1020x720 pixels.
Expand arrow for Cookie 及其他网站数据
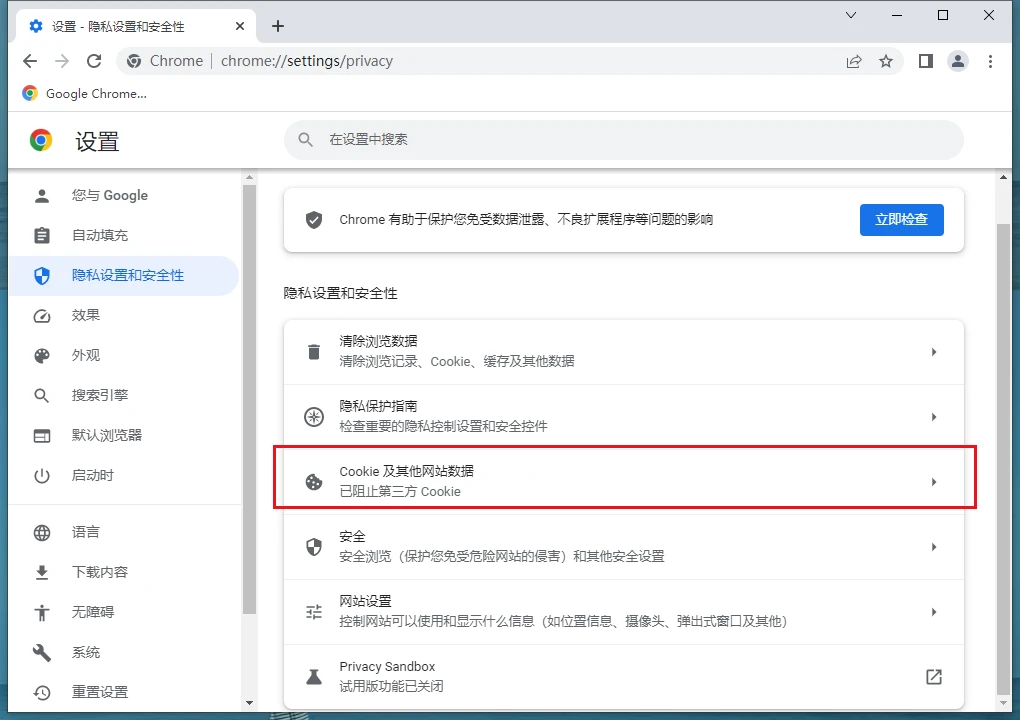pos(933,482)
